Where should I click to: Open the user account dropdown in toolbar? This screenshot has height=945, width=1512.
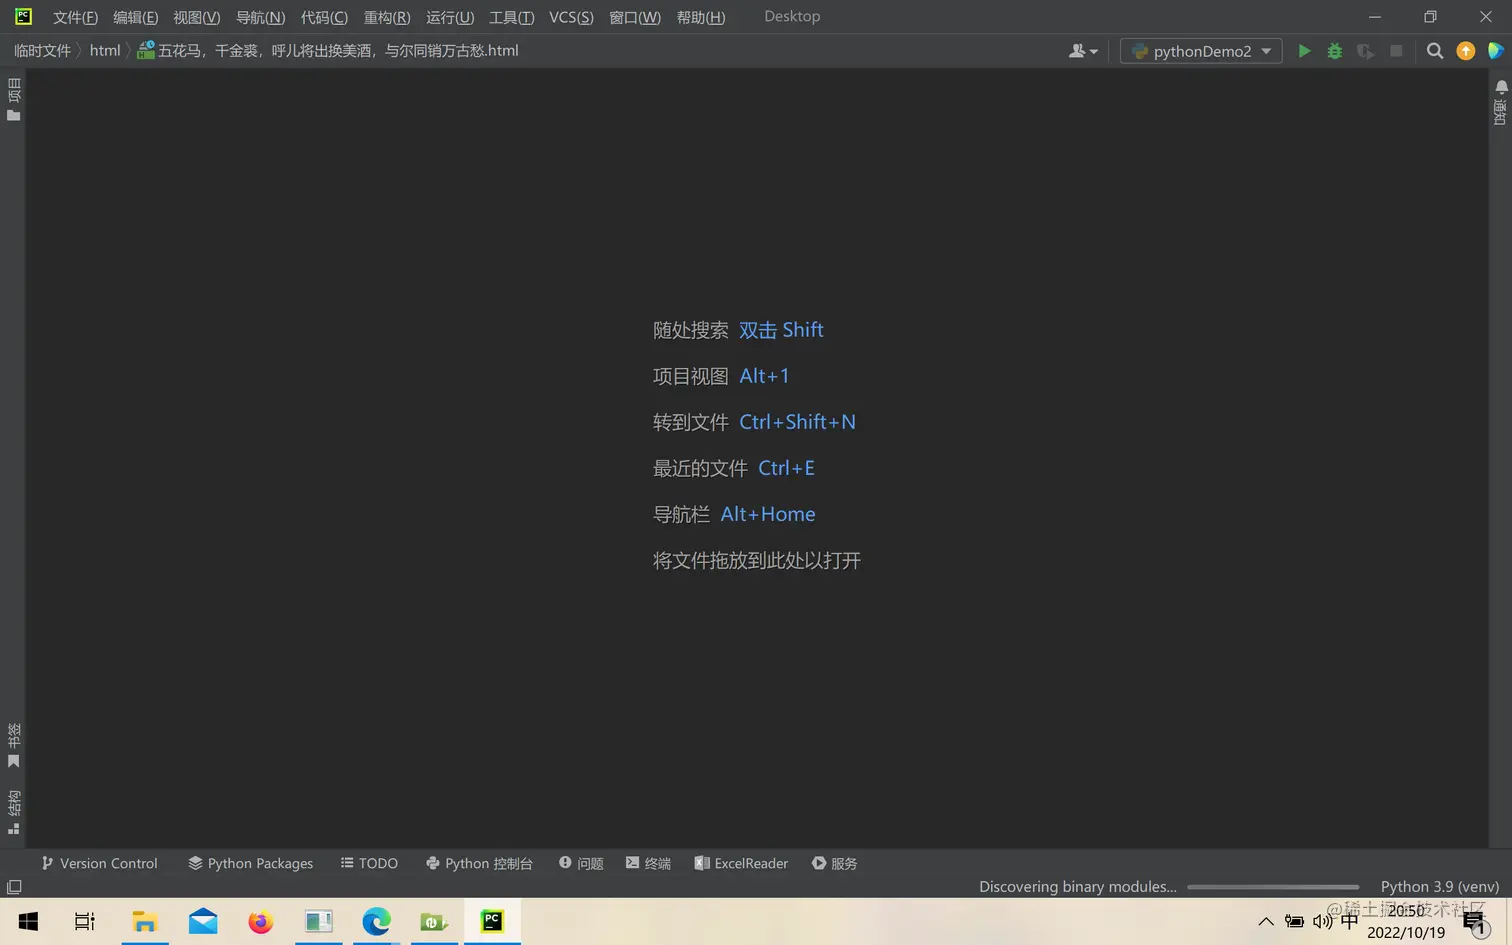[1083, 51]
